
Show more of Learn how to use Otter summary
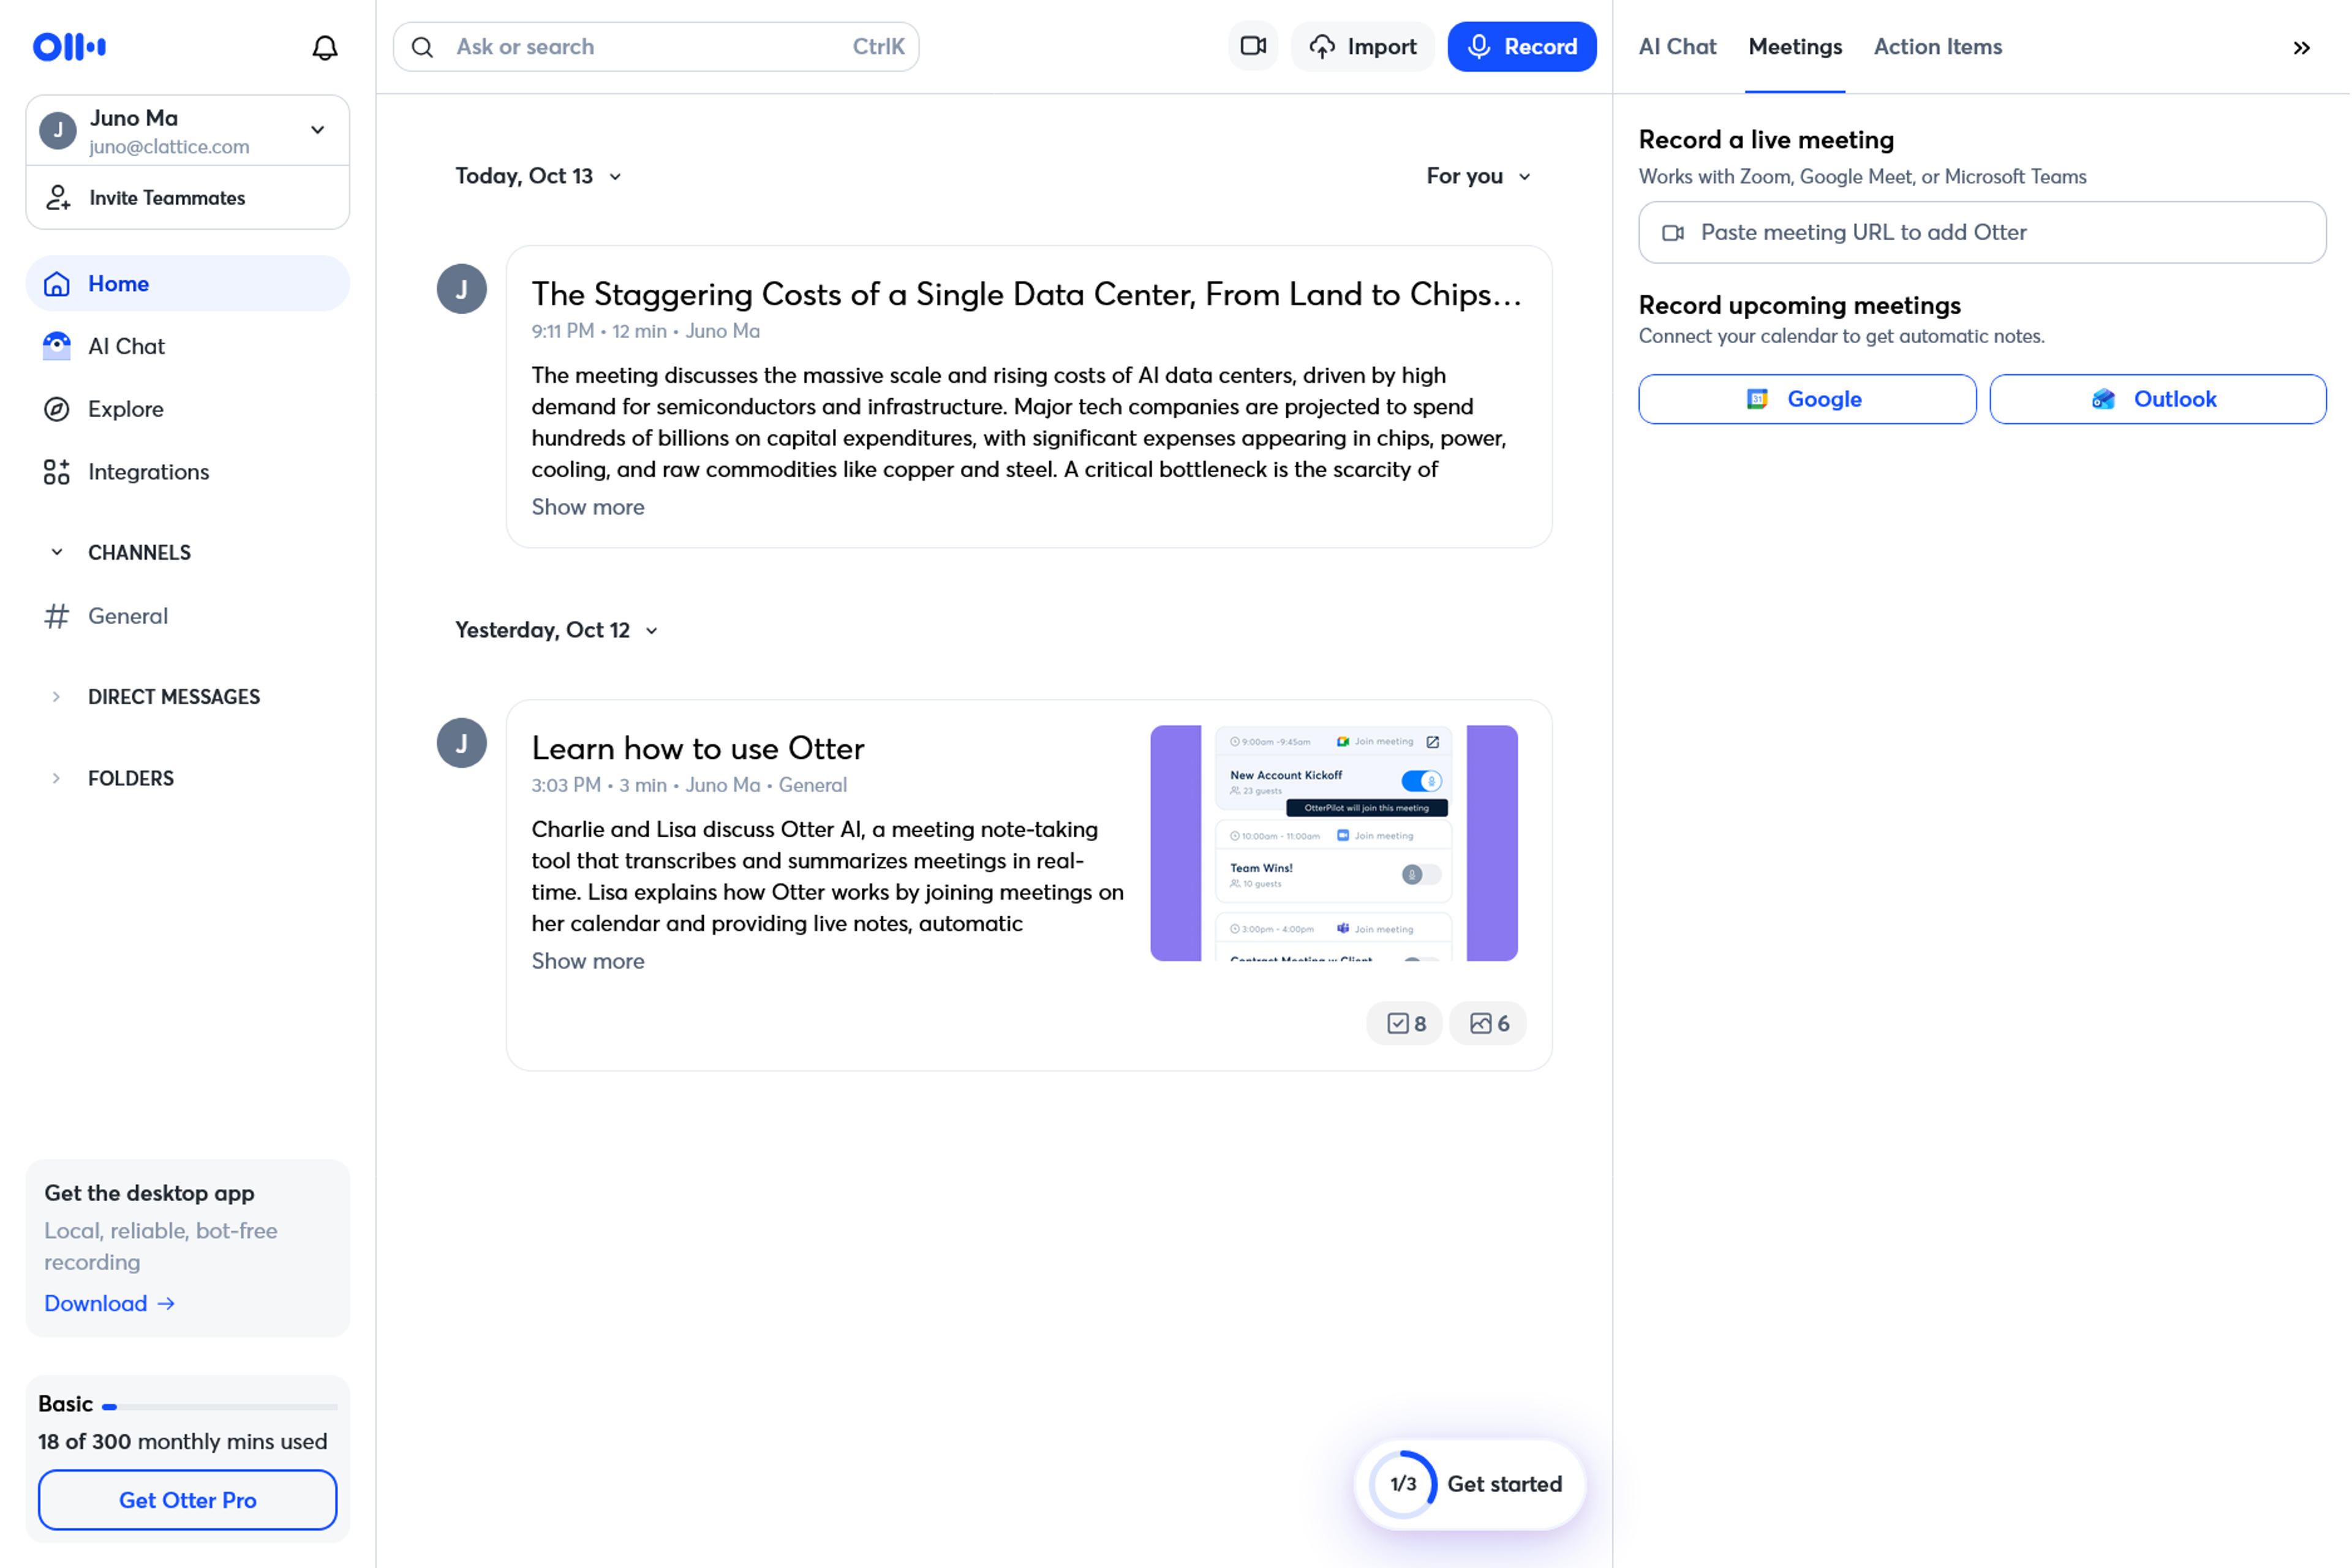(588, 961)
